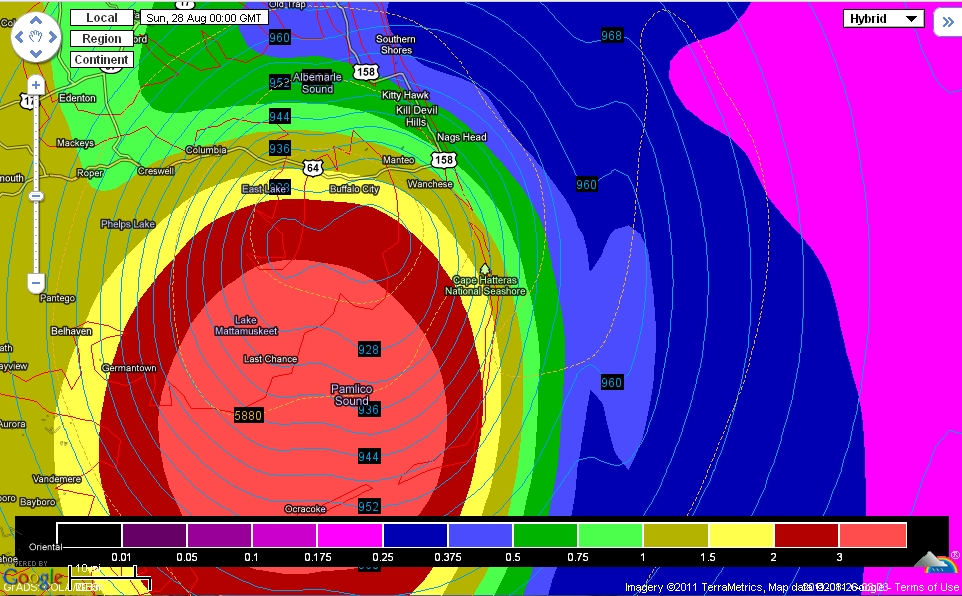Click the magenta 0.25 legend swatch

coord(350,535)
